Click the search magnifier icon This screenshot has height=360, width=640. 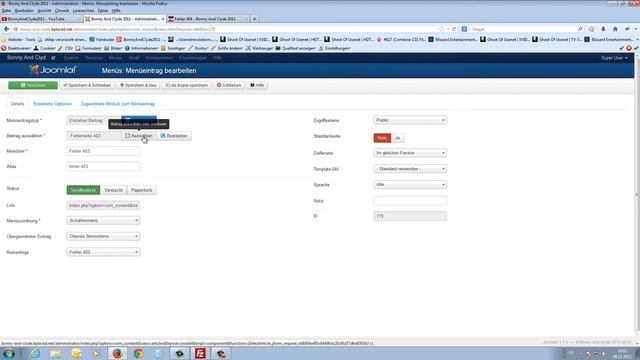580,29
